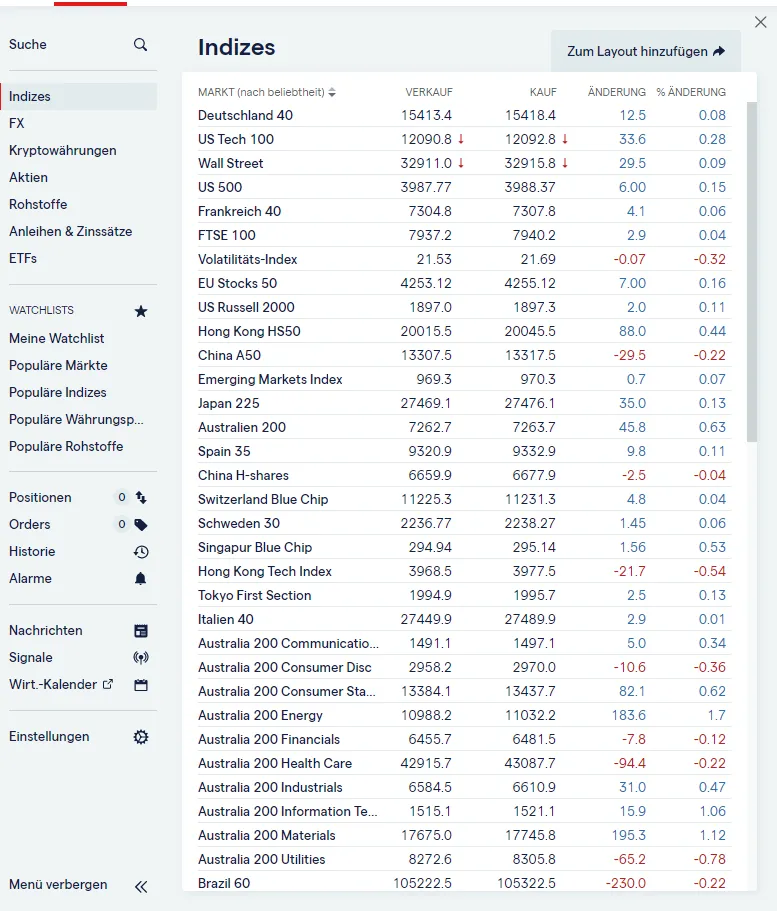Close the market panel with X
This screenshot has height=911, width=777.
pos(760,22)
